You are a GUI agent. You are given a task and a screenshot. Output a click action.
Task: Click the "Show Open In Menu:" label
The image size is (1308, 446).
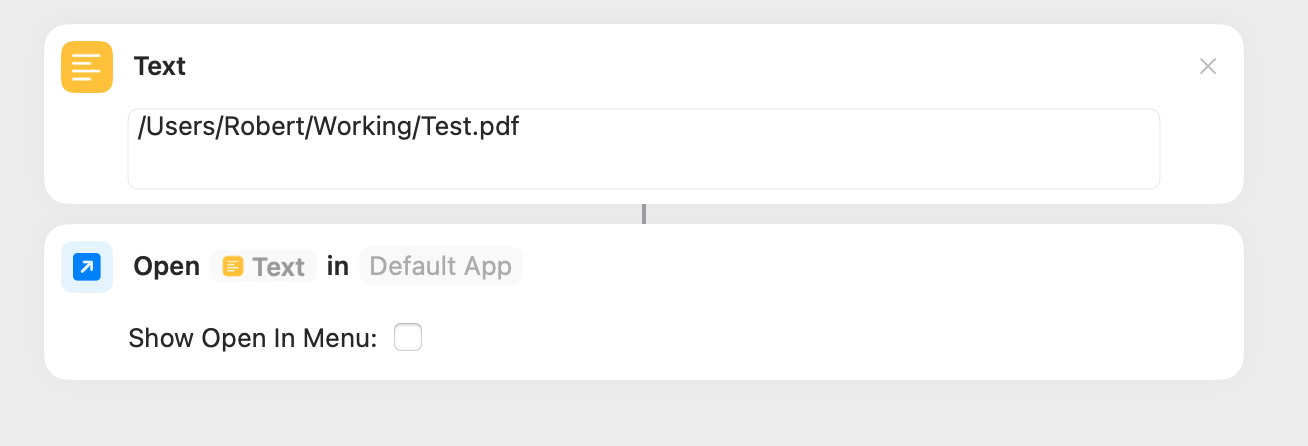coord(253,339)
